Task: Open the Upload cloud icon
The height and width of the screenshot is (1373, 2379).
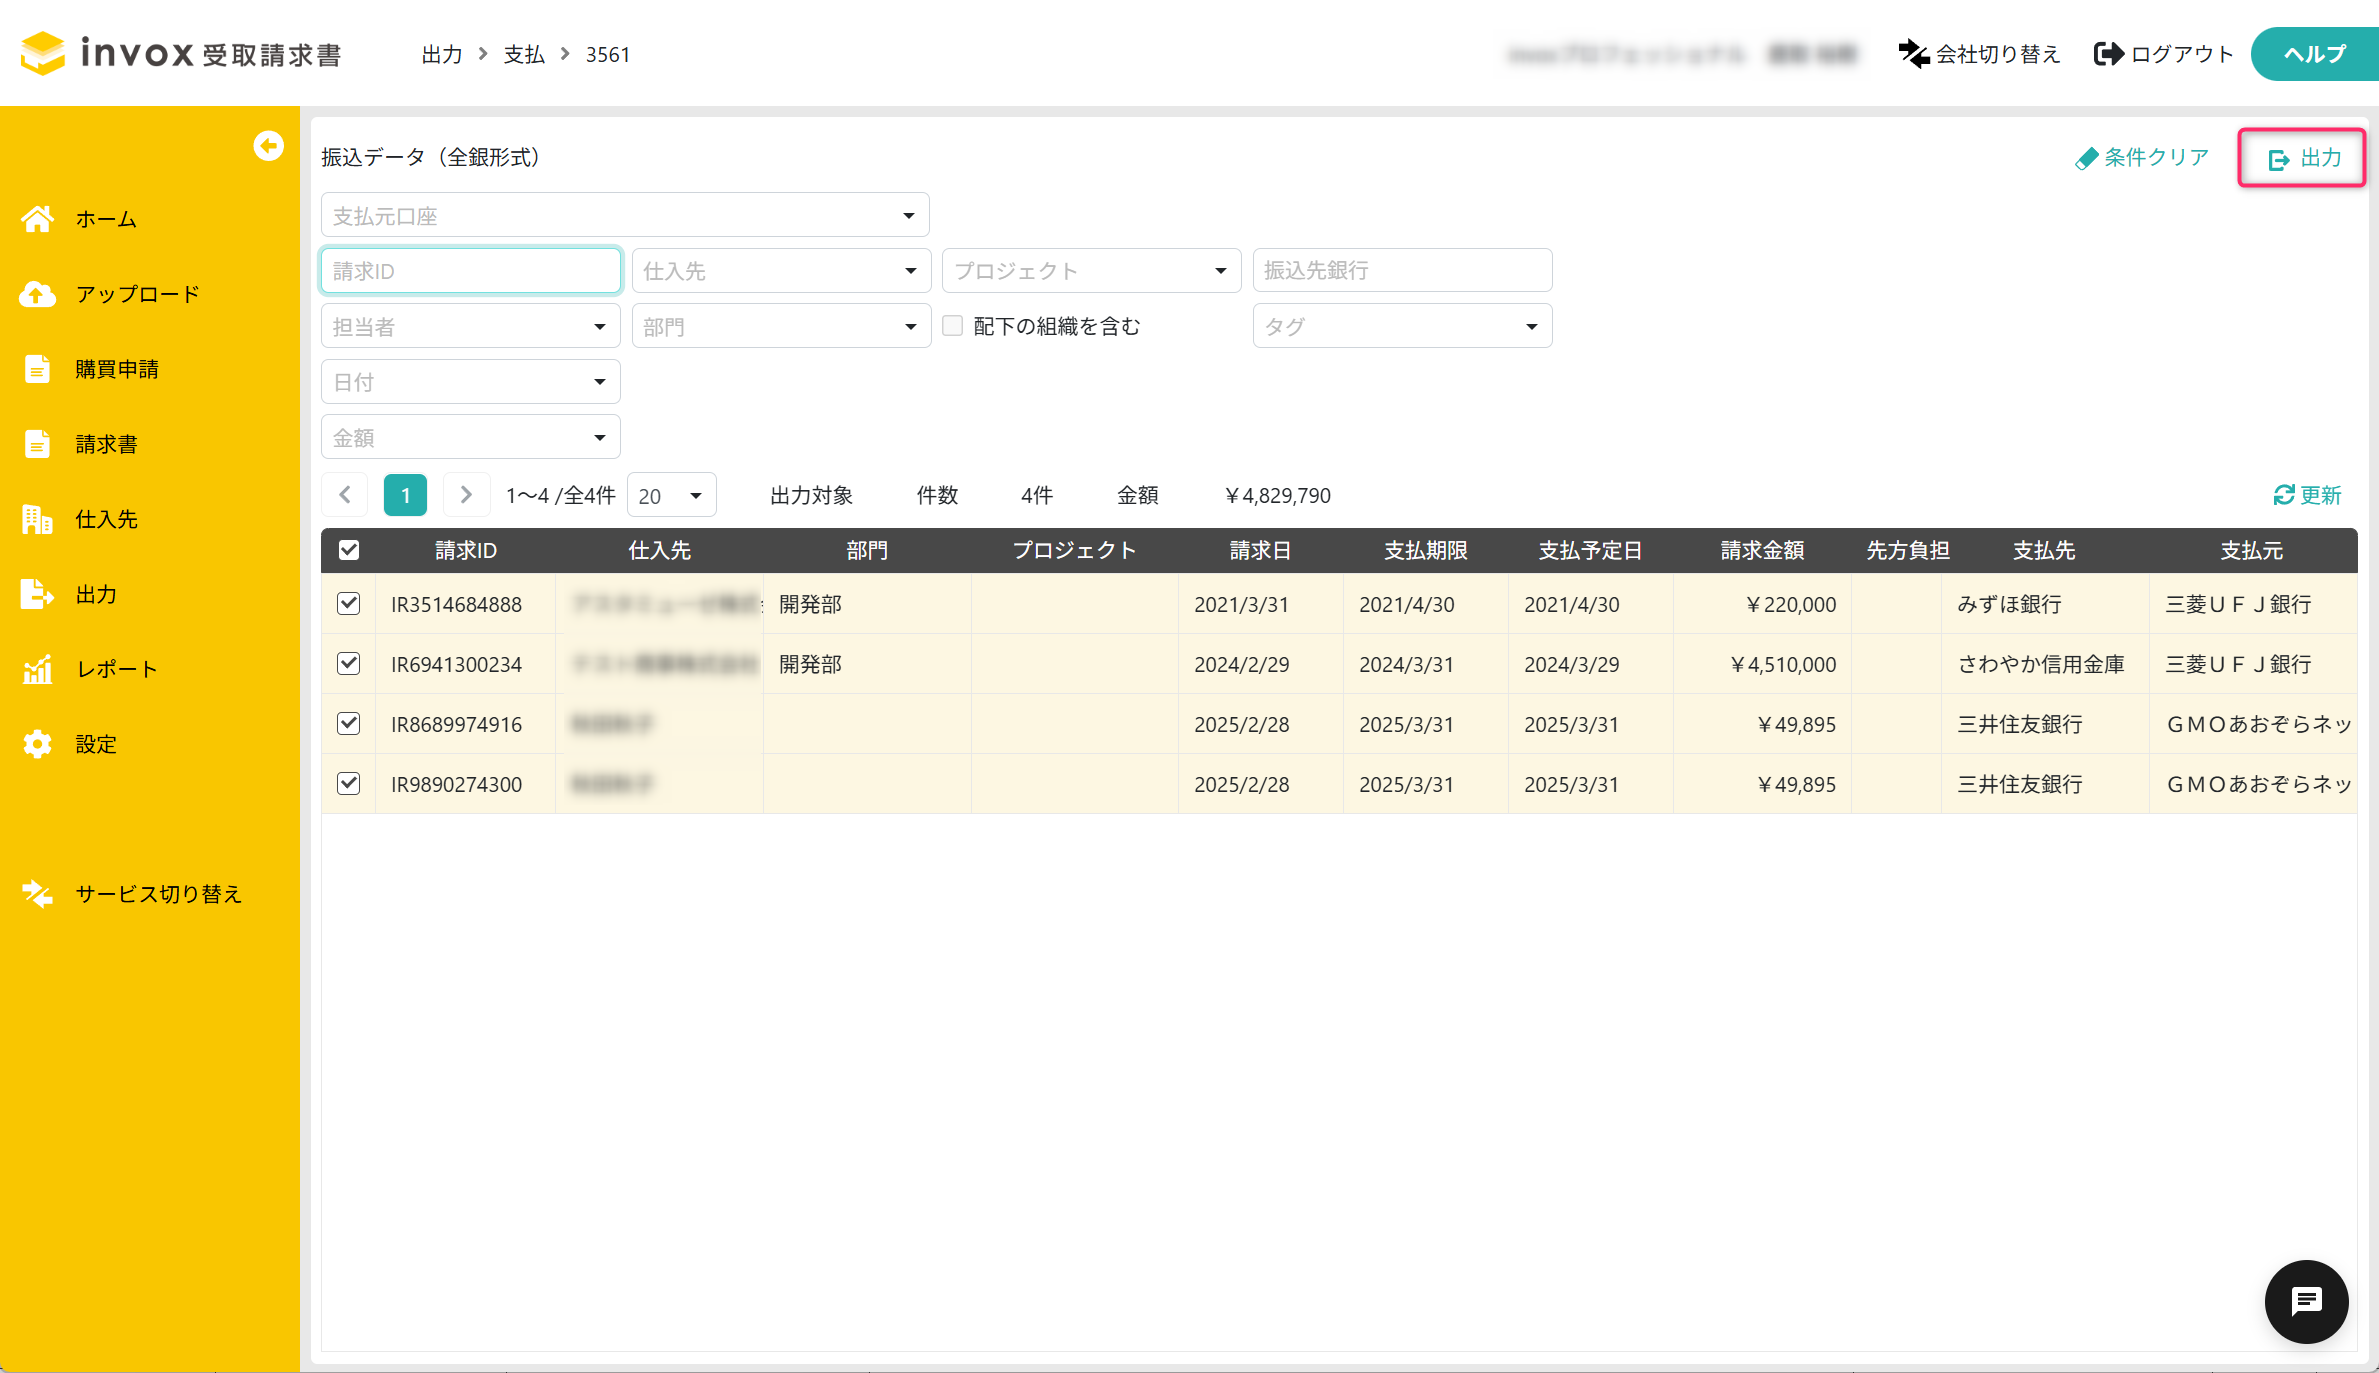Action: point(38,294)
